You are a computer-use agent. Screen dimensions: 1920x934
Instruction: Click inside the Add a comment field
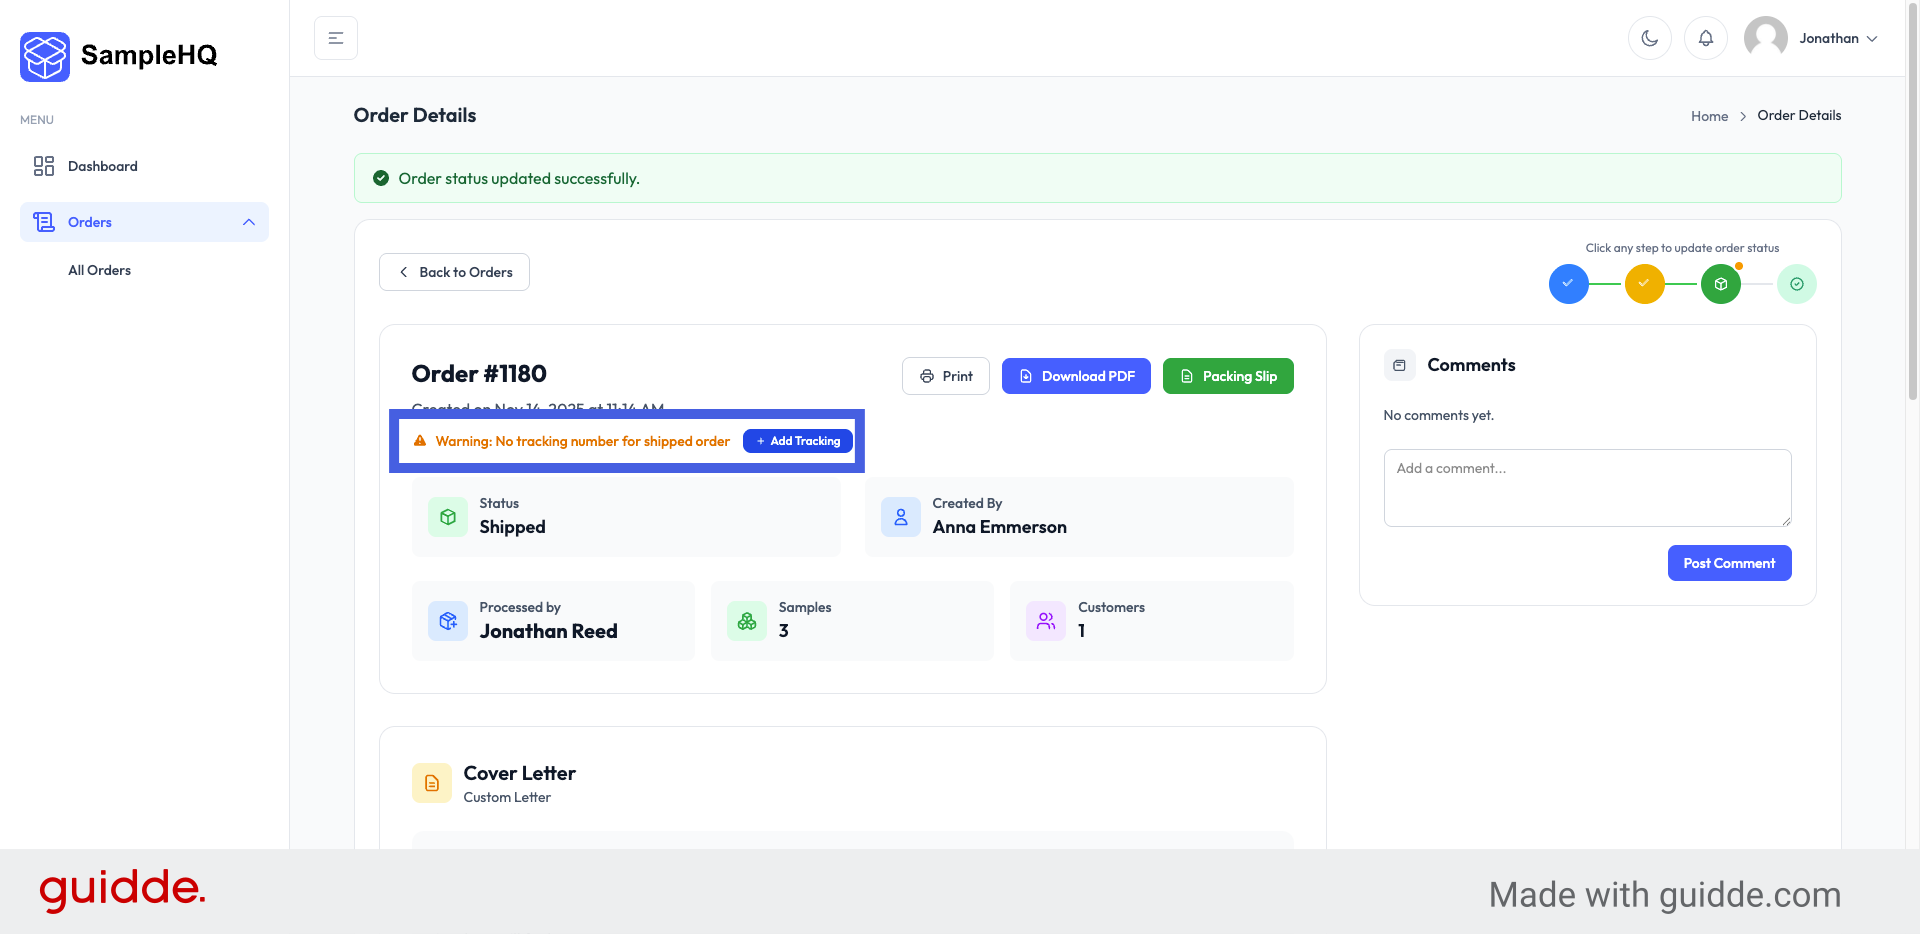(x=1587, y=488)
